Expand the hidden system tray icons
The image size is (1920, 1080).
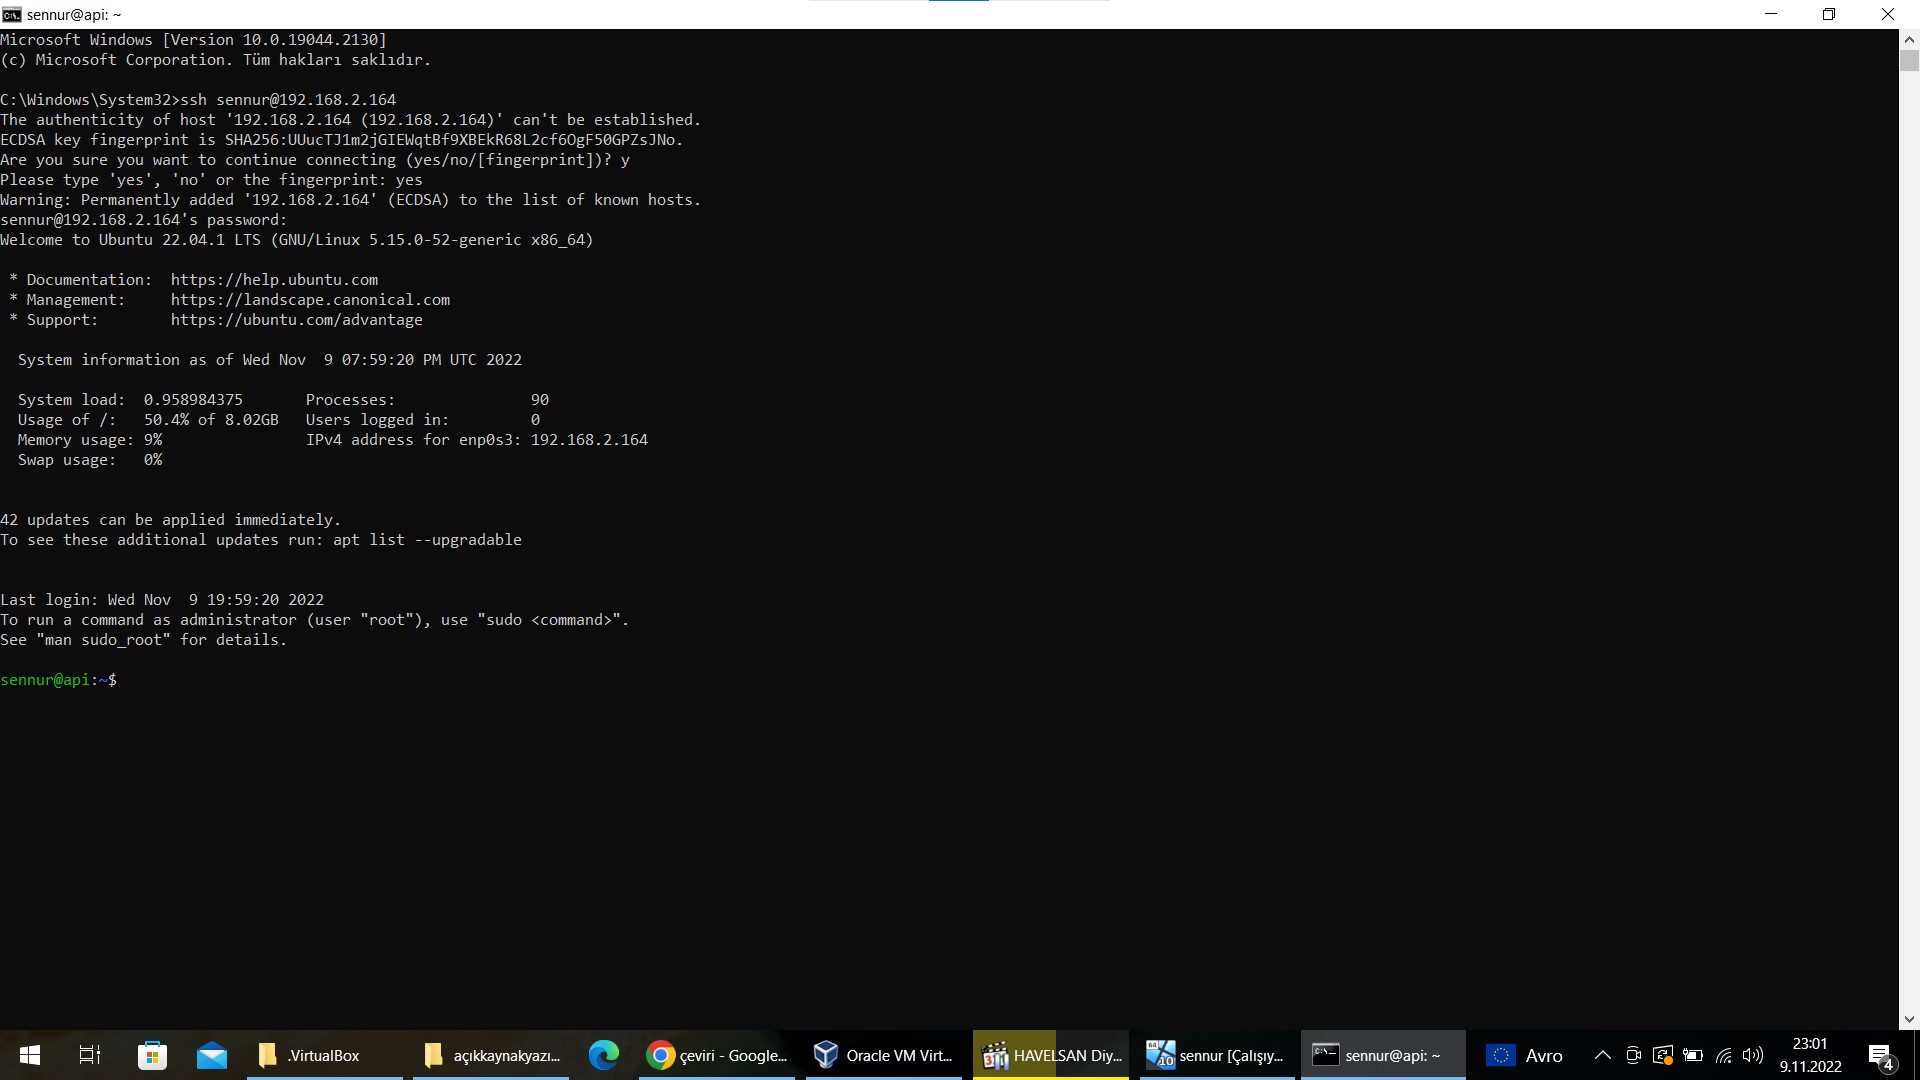[x=1602, y=1055]
